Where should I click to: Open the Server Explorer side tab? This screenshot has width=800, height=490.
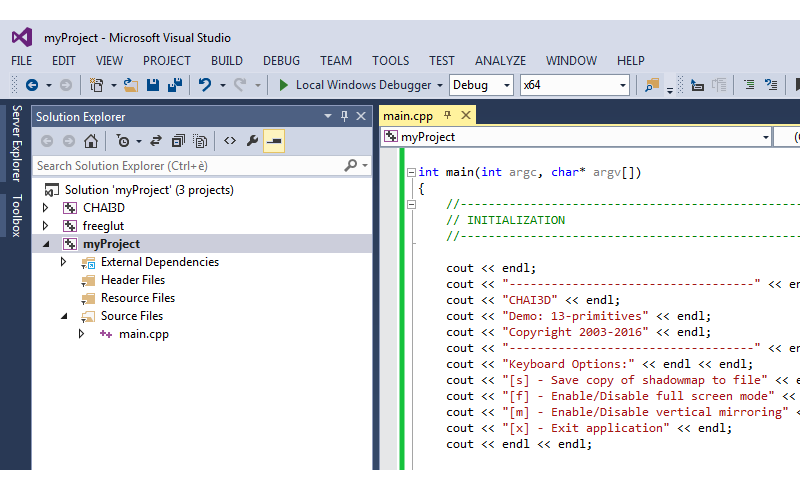(16, 143)
